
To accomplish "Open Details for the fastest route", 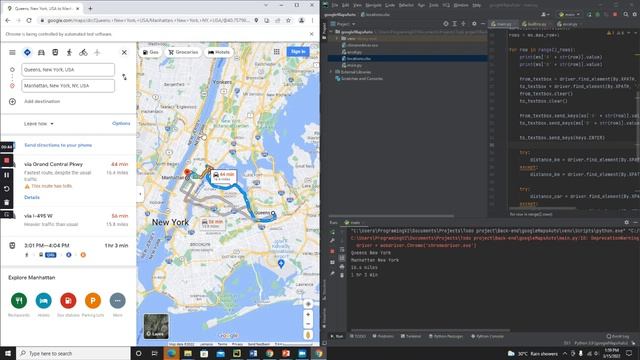I will 32,198.
